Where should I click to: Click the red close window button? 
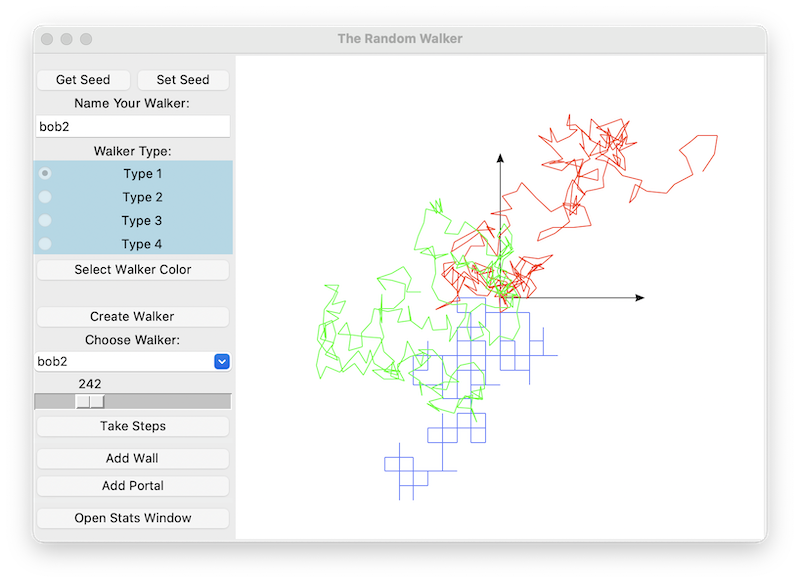(x=46, y=39)
